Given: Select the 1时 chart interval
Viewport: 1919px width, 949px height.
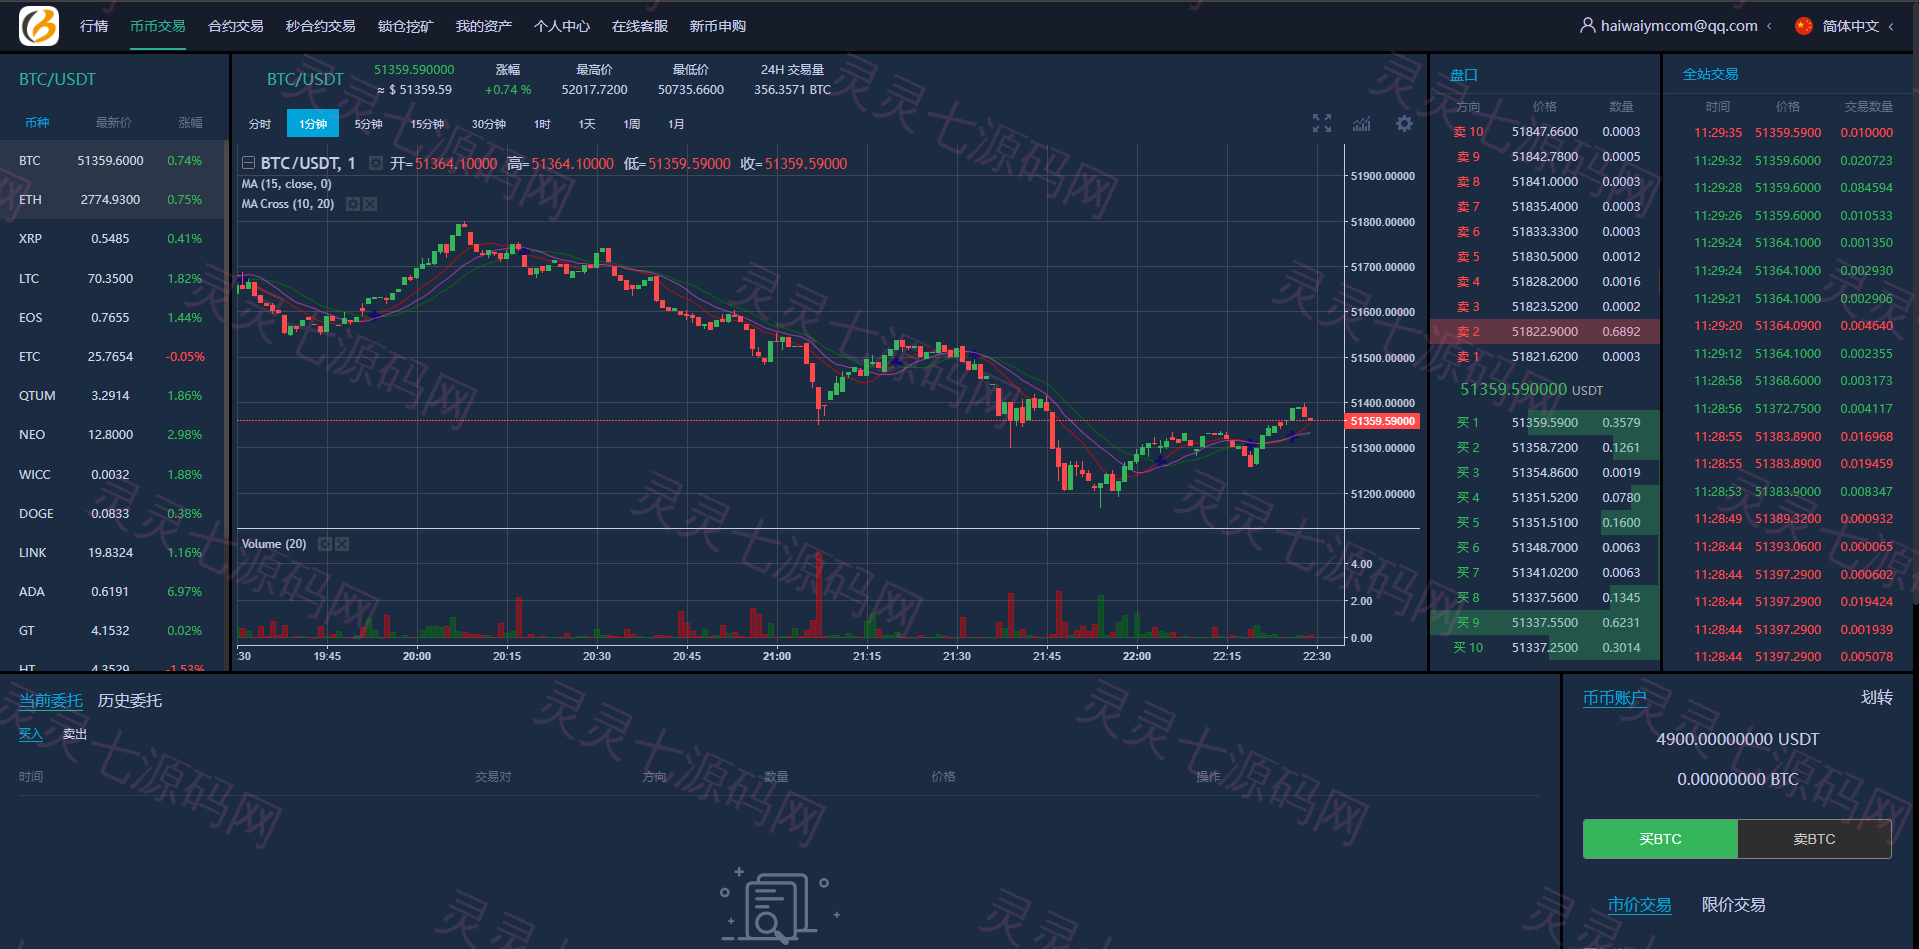Looking at the screenshot, I should (542, 124).
